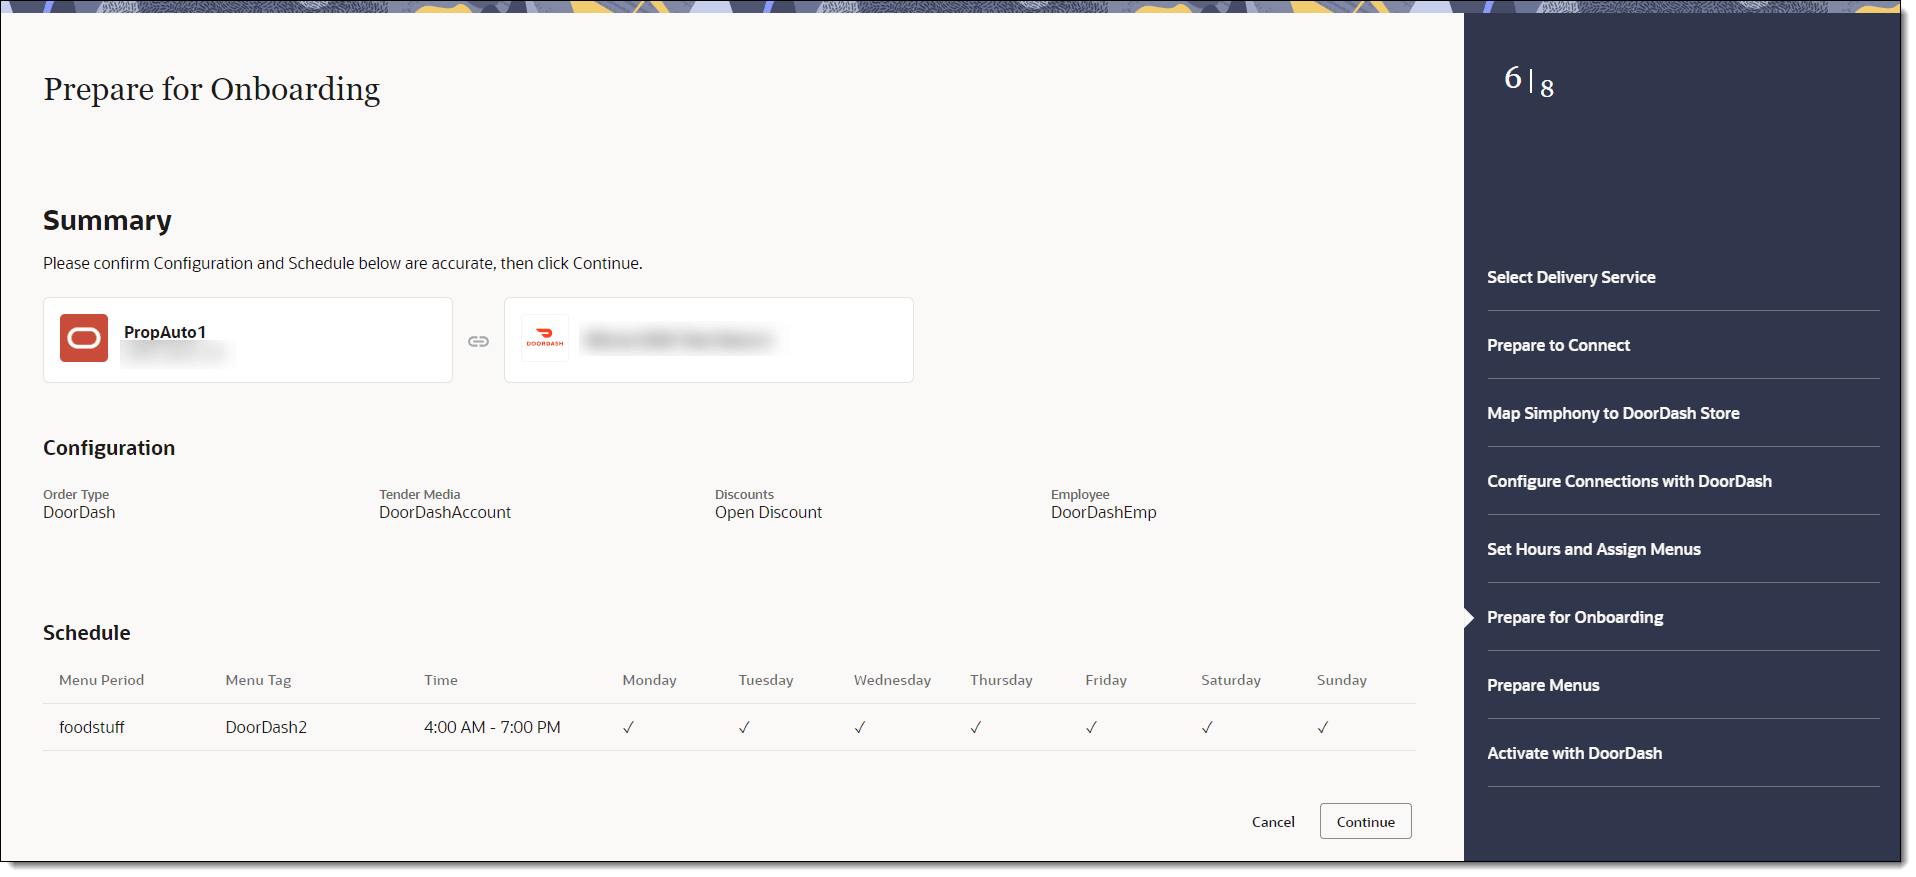Screen dimensions: 1916x877
Task: Click the Schedule heading
Action: click(x=86, y=633)
